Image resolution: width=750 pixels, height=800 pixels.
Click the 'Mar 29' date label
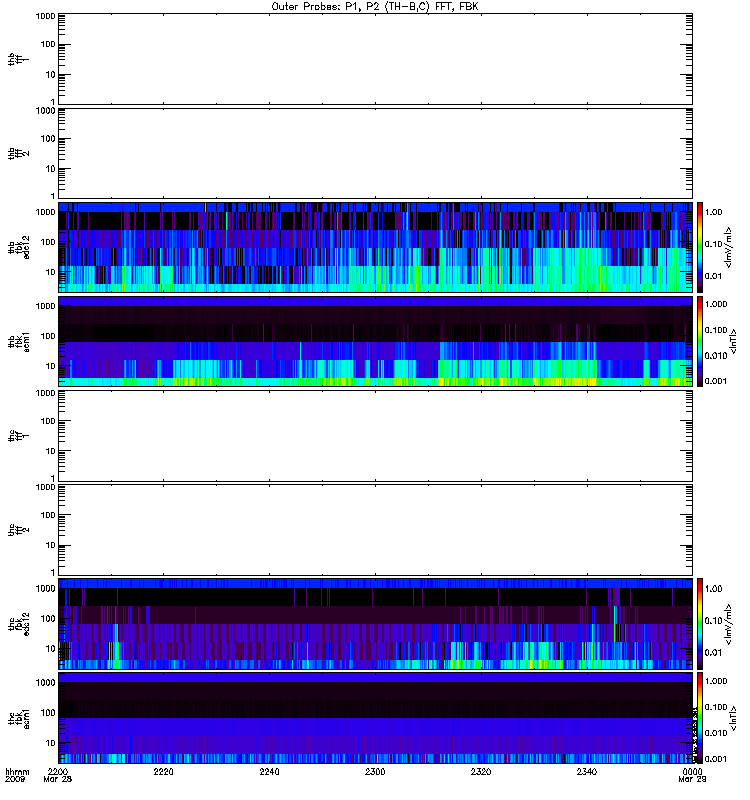pos(692,779)
